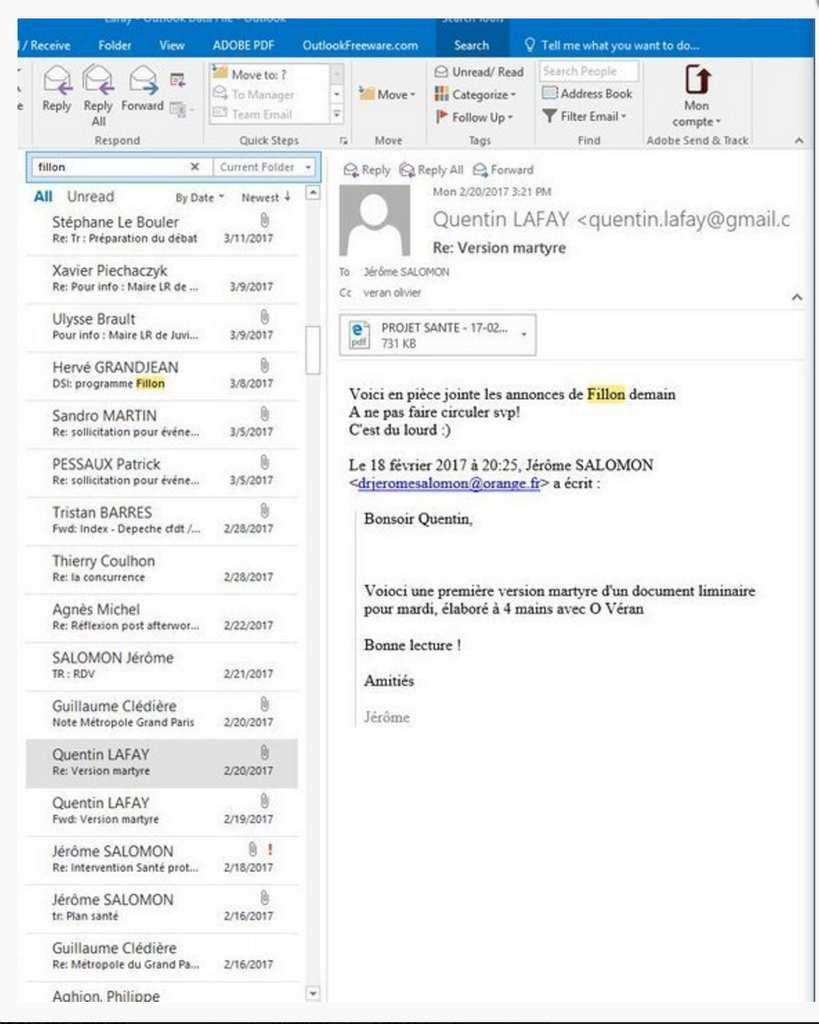This screenshot has width=819, height=1024.
Task: Click the Cc recipient veran olivier
Action: pos(392,293)
